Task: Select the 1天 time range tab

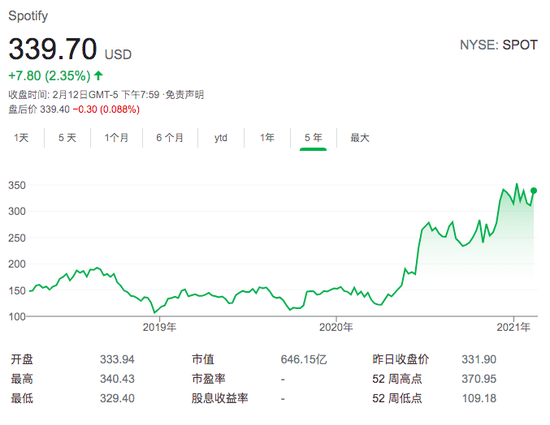Action: tap(21, 138)
